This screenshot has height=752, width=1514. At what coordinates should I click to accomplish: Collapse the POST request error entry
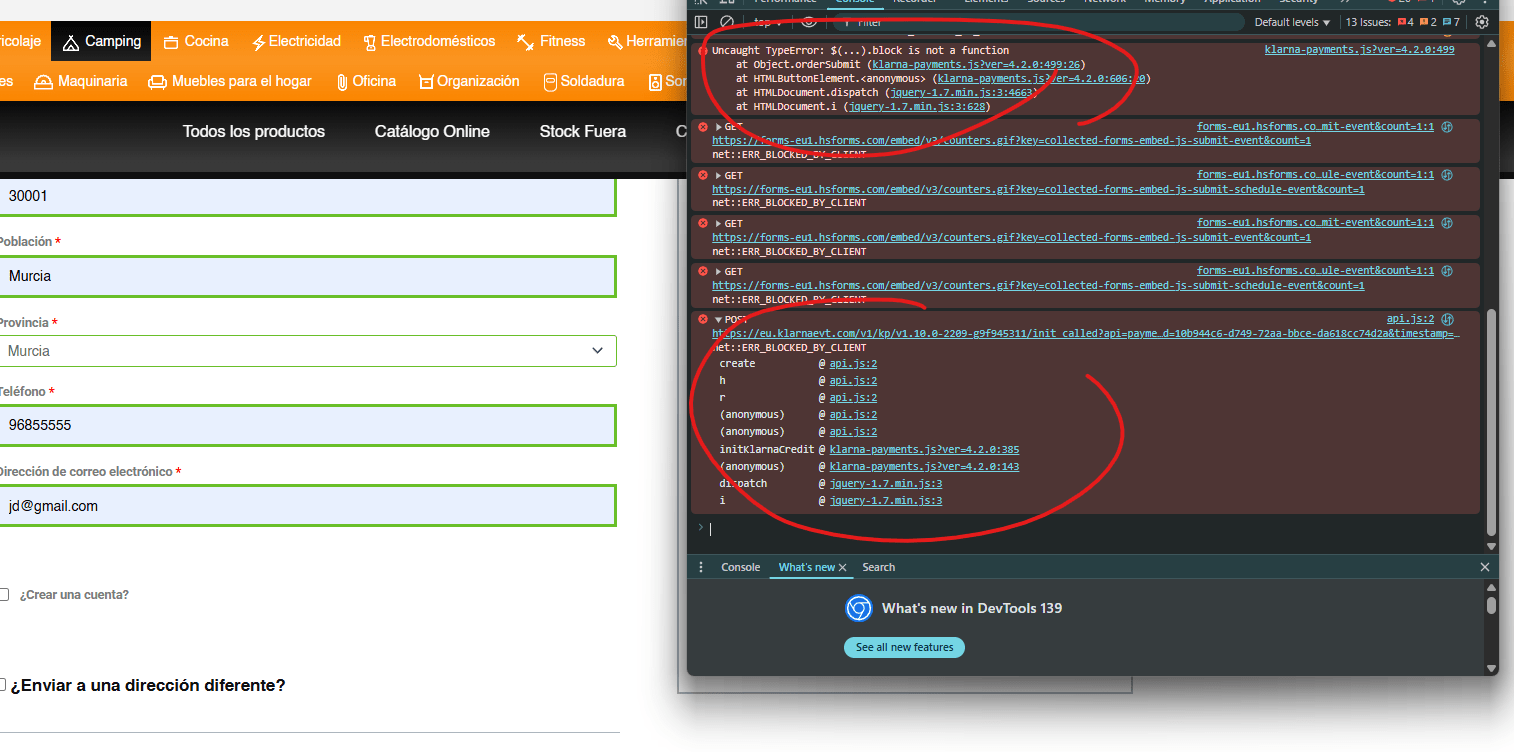718,320
